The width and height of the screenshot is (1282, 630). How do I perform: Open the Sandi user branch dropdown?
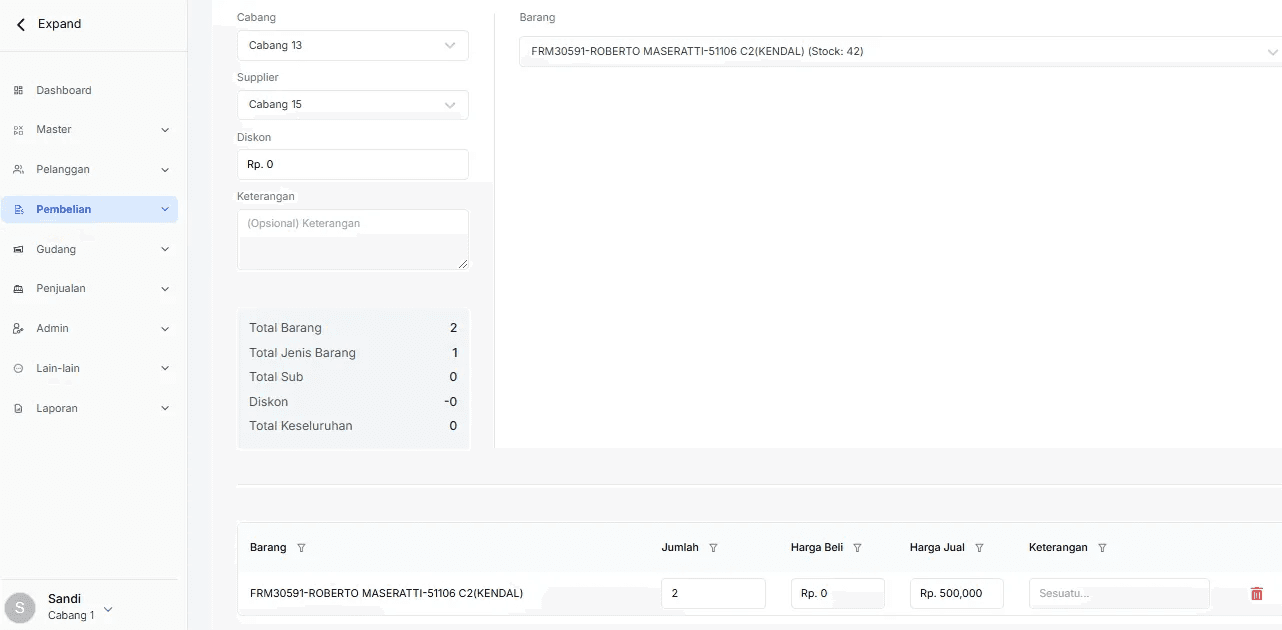[x=108, y=609]
